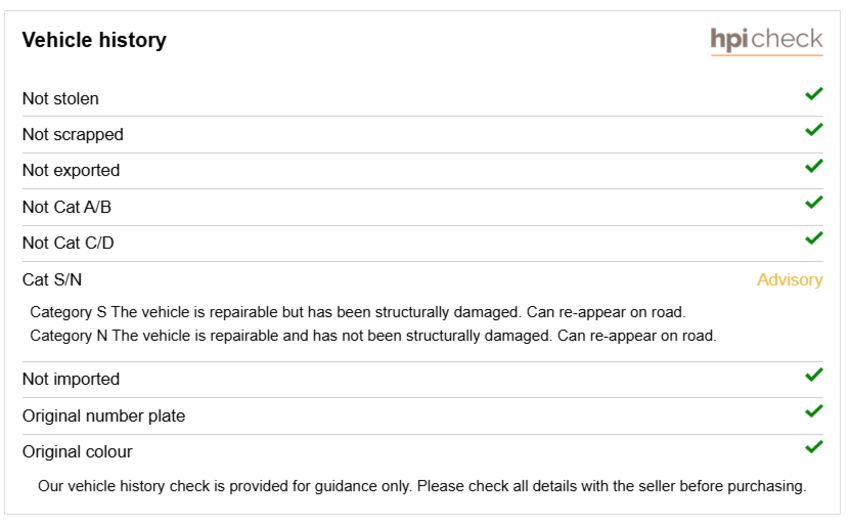Viewport: 850px width, 525px height.
Task: Click the Category S description text
Action: pyautogui.click(x=358, y=312)
